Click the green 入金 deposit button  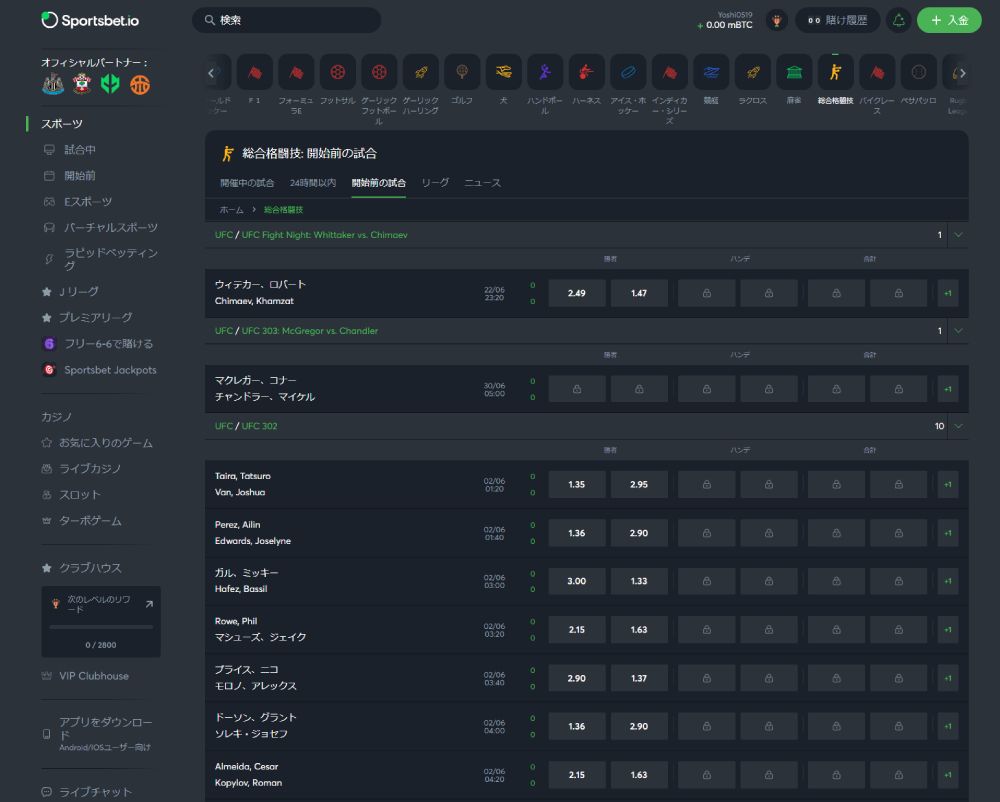[x=949, y=20]
